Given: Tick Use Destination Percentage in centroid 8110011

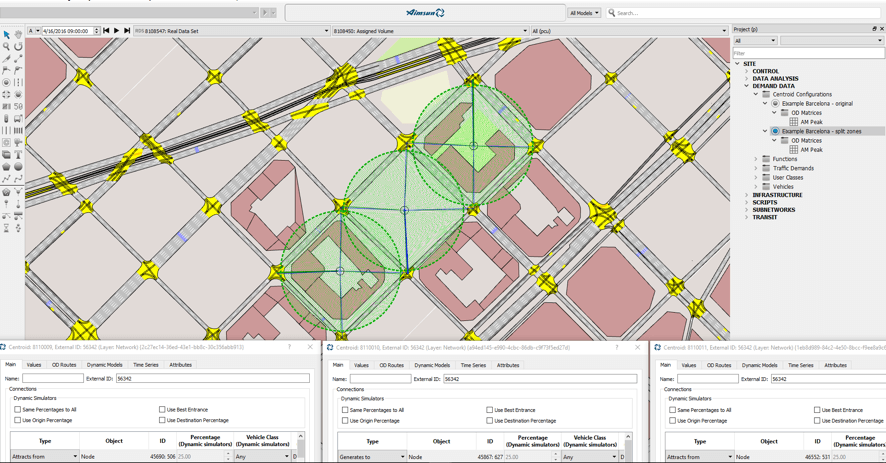Looking at the screenshot, I should click(817, 421).
